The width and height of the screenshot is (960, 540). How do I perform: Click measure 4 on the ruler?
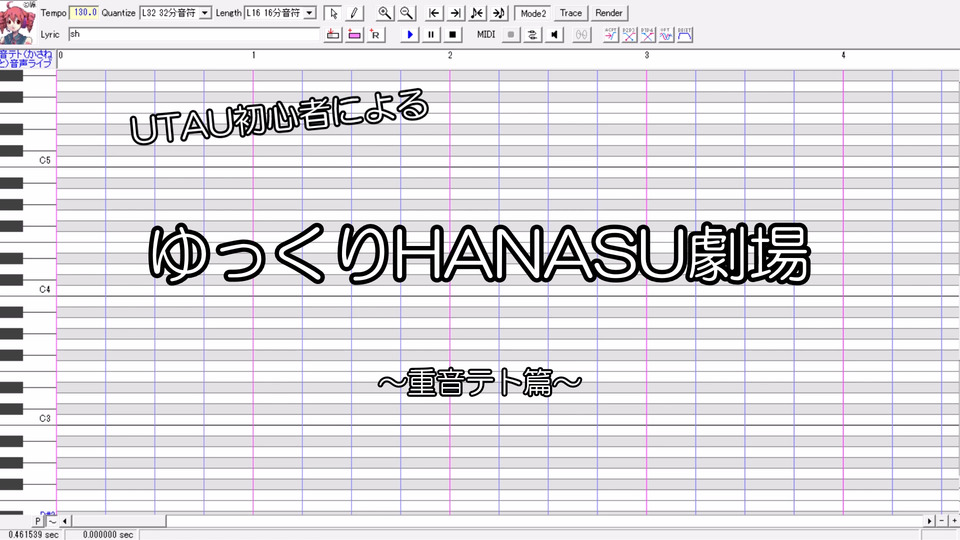pyautogui.click(x=843, y=55)
